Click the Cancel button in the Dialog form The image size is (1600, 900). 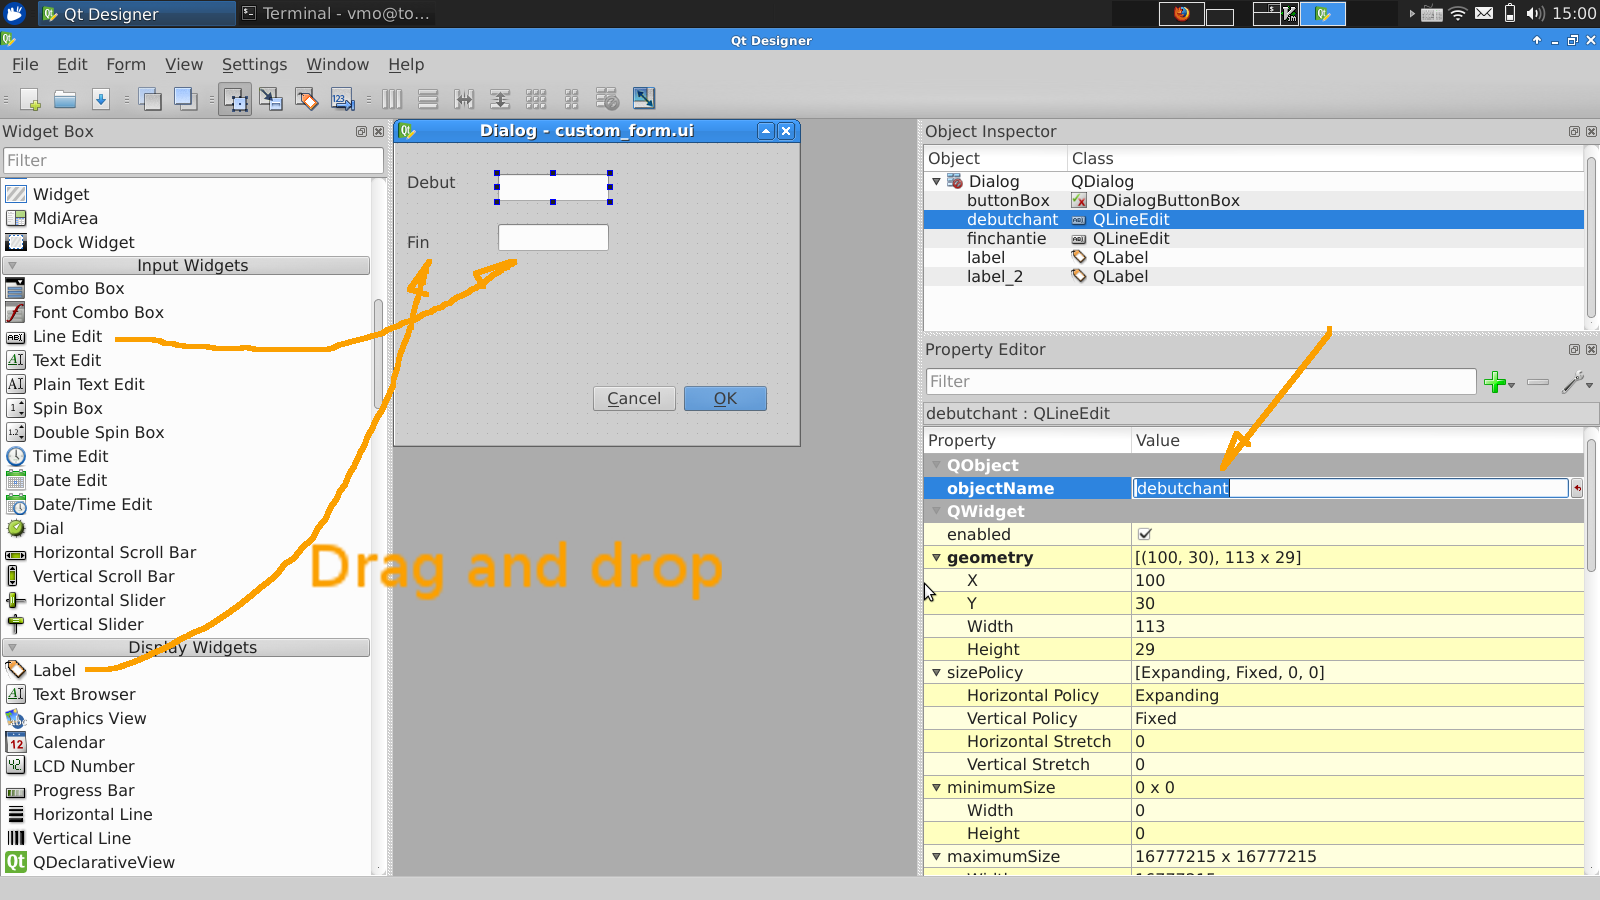coord(634,398)
